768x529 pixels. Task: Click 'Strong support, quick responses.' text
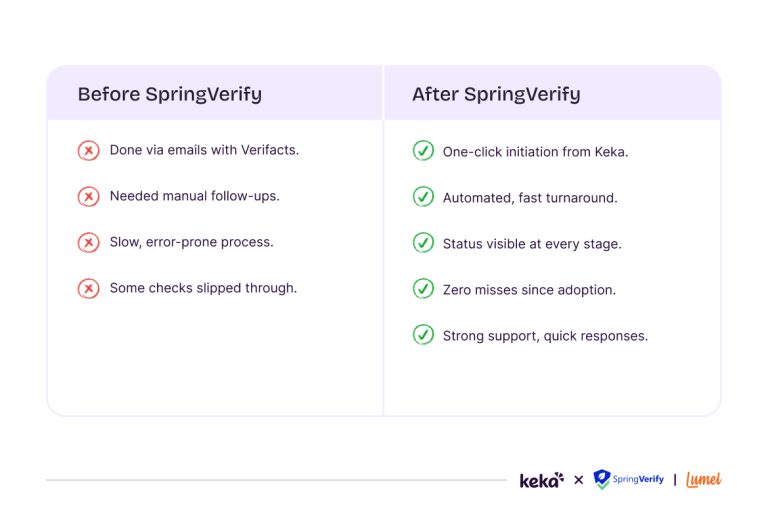[x=545, y=336]
